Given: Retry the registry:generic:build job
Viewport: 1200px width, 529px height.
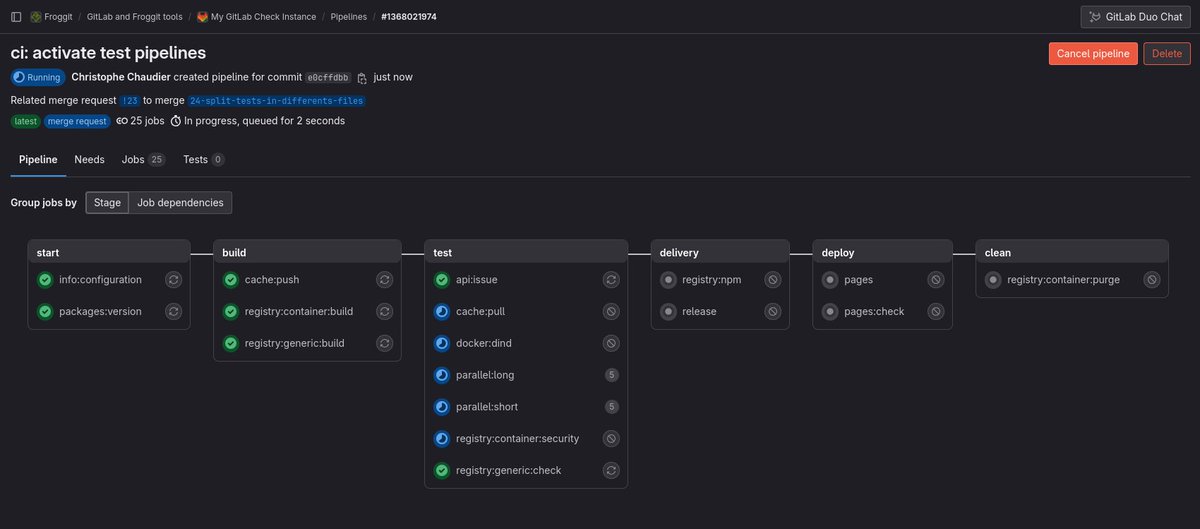Looking at the screenshot, I should (x=384, y=343).
